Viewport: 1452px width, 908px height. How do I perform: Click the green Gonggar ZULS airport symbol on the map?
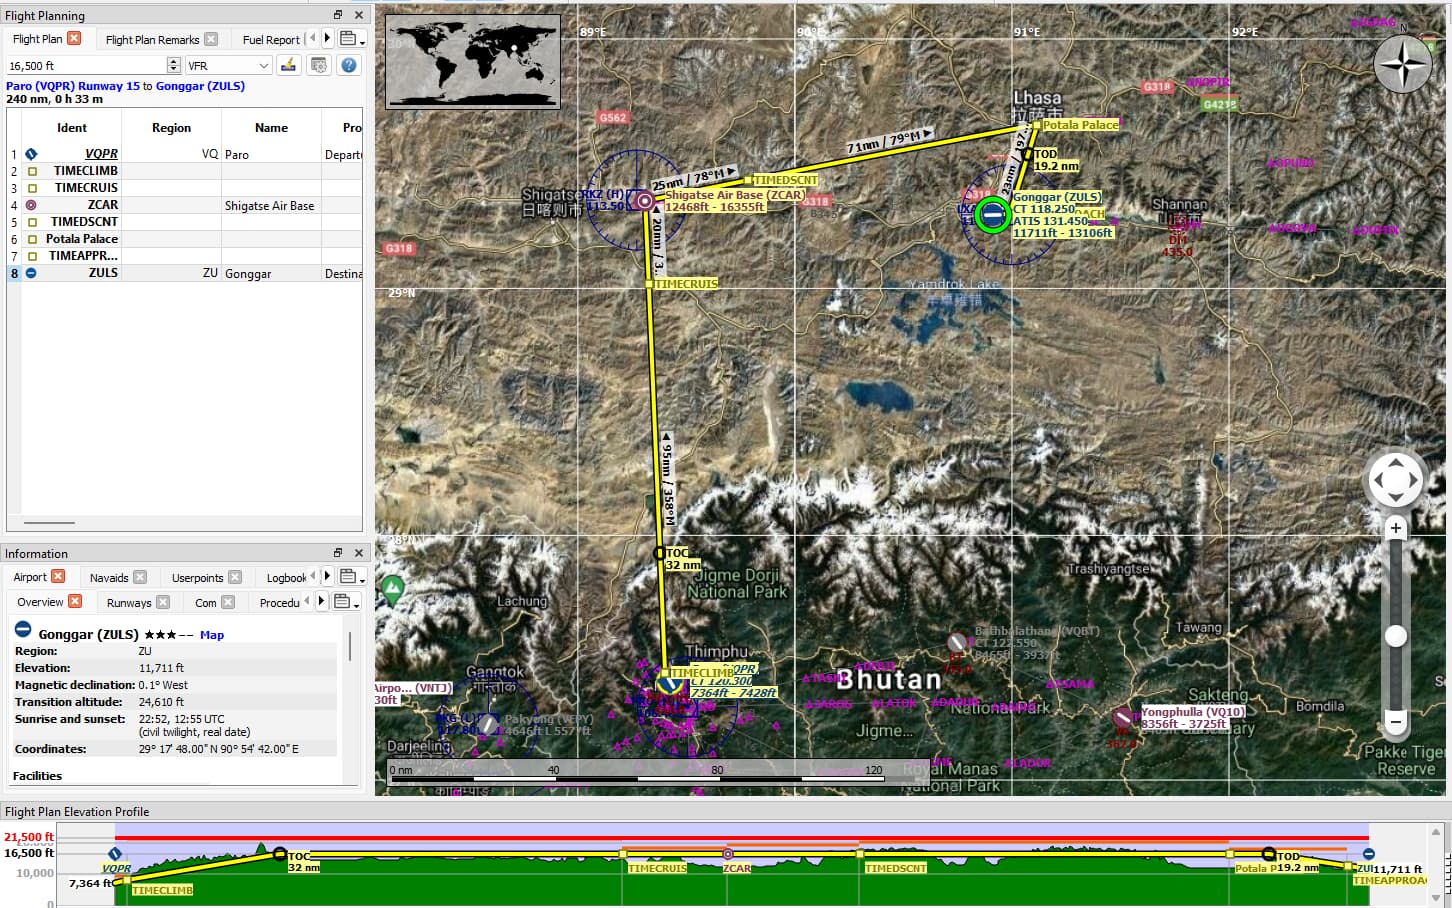[x=993, y=215]
